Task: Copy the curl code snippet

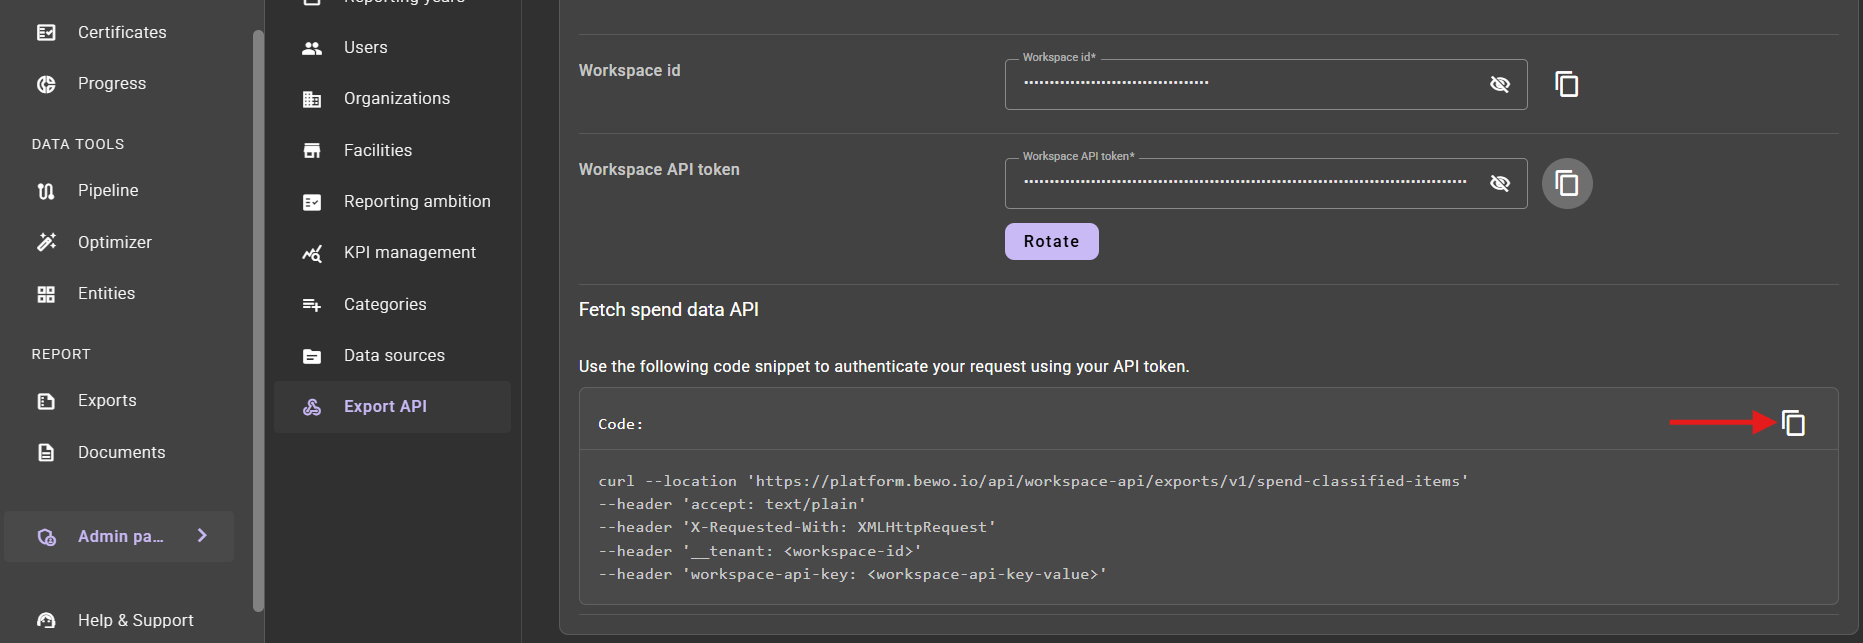Action: tap(1794, 423)
